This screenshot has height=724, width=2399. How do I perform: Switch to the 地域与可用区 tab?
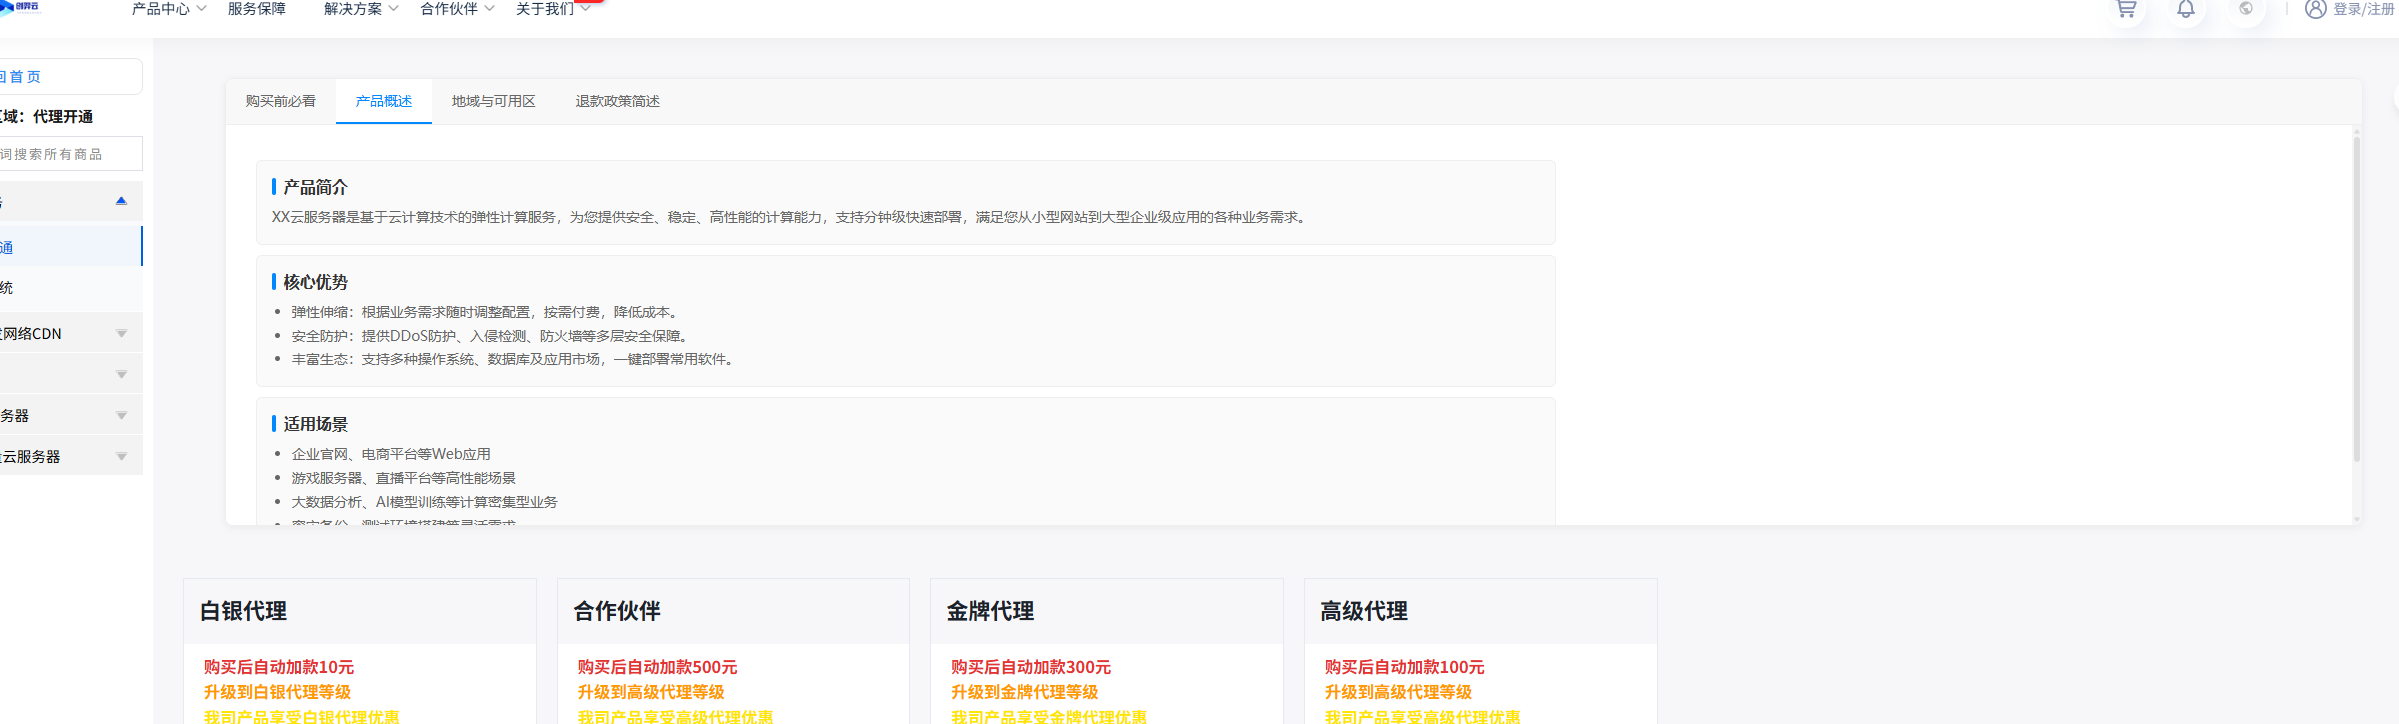point(493,102)
